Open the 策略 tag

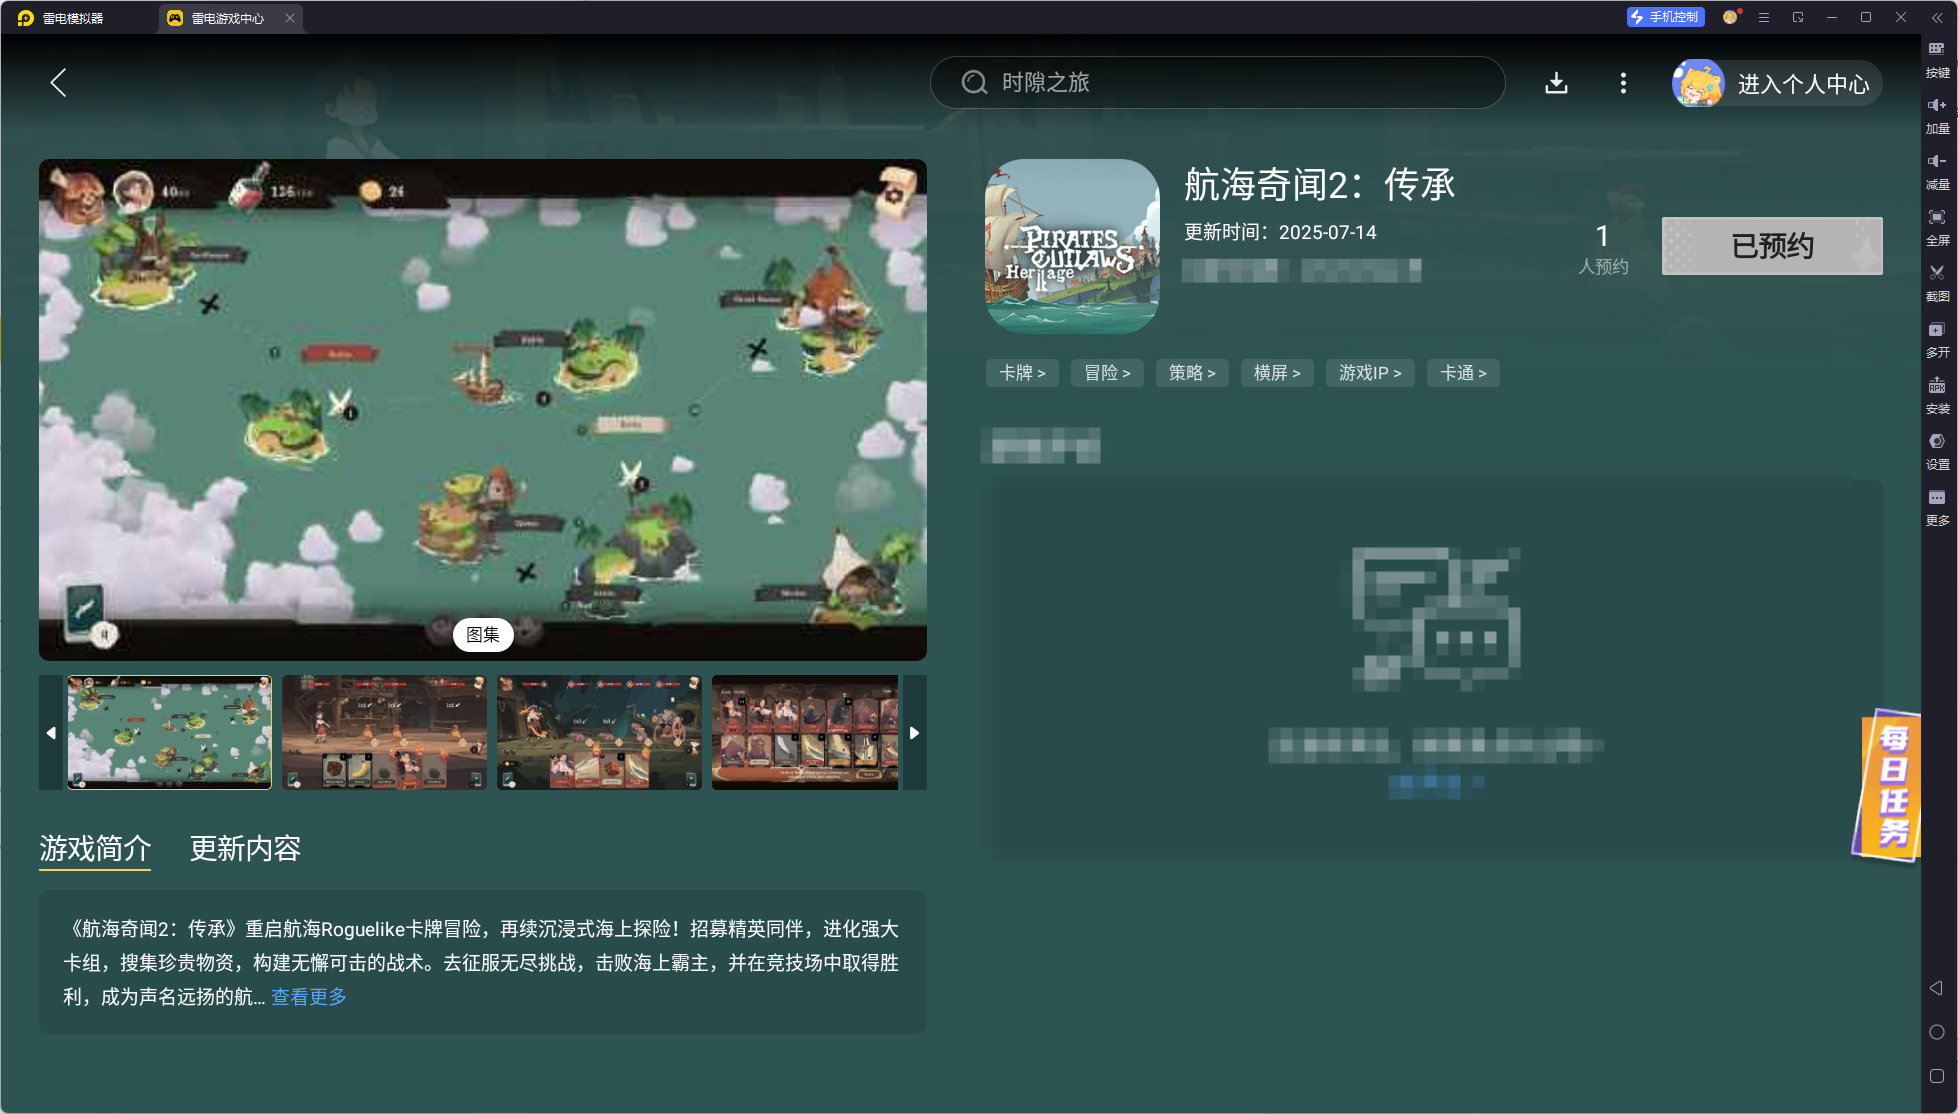point(1192,373)
